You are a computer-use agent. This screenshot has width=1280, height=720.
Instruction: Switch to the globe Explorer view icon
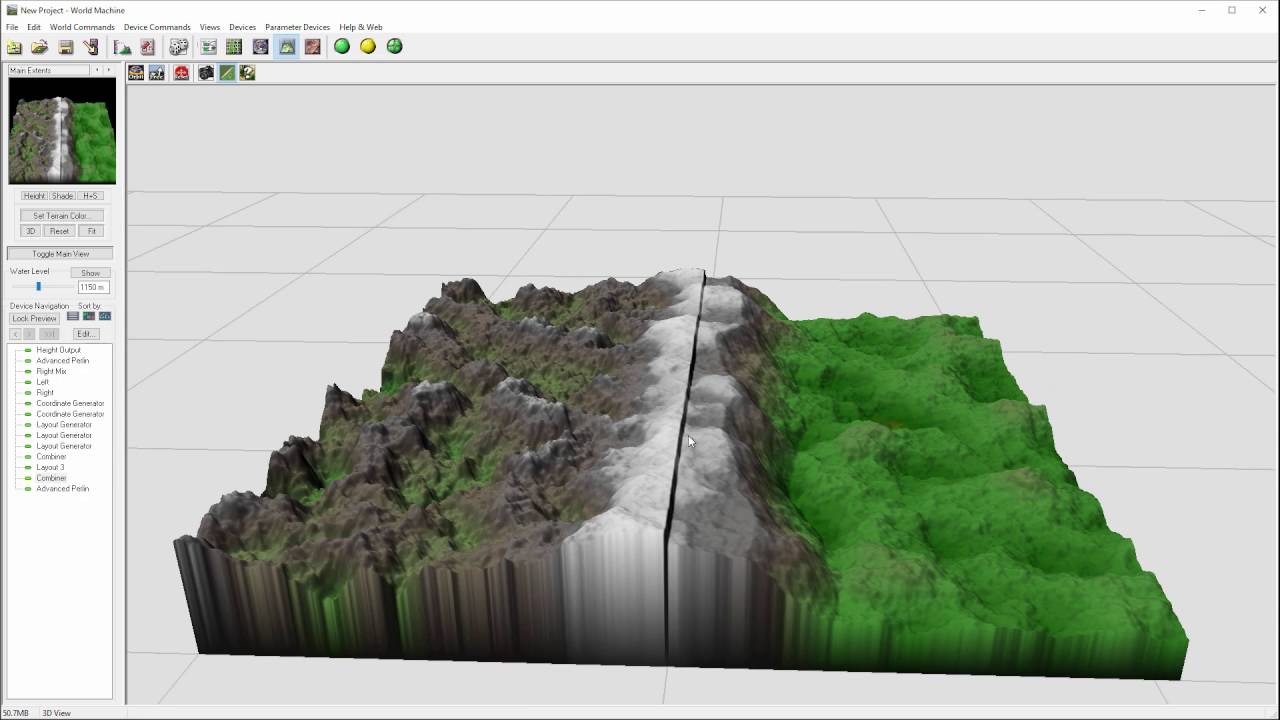tap(260, 47)
